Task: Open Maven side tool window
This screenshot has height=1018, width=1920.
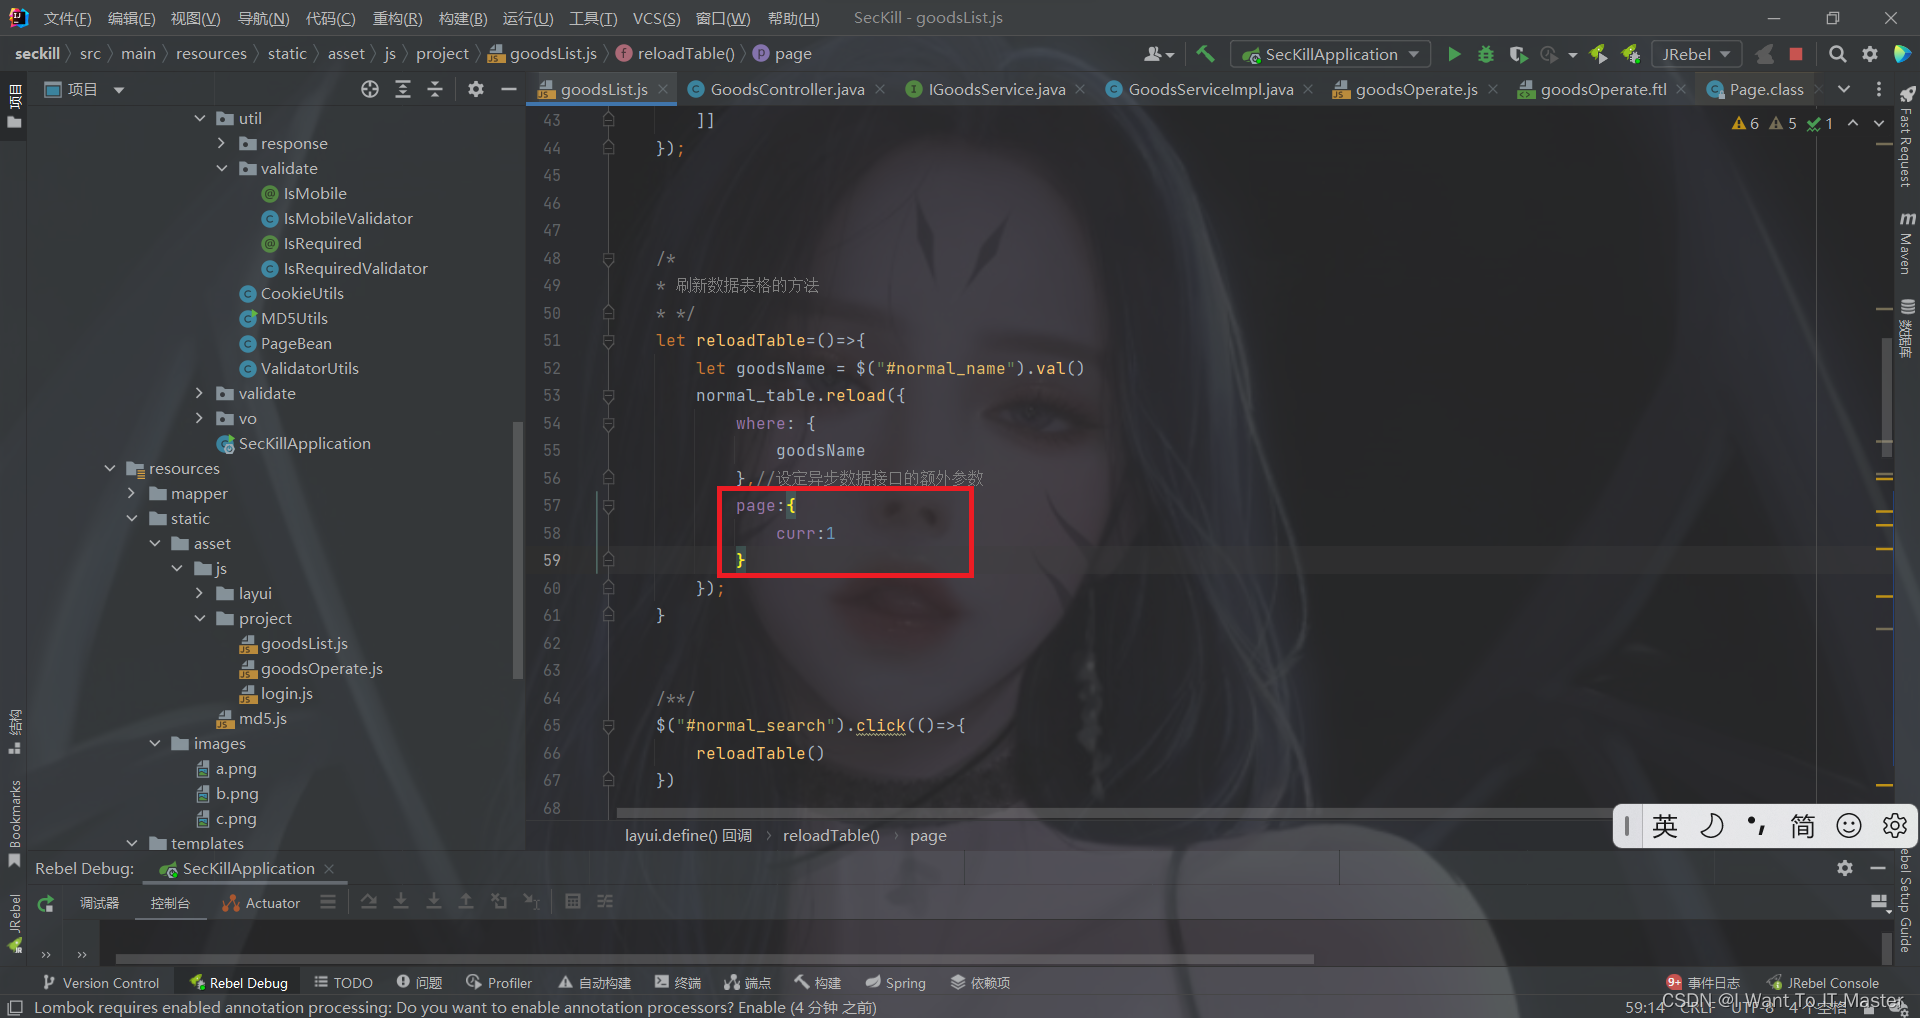Action: [1907, 242]
